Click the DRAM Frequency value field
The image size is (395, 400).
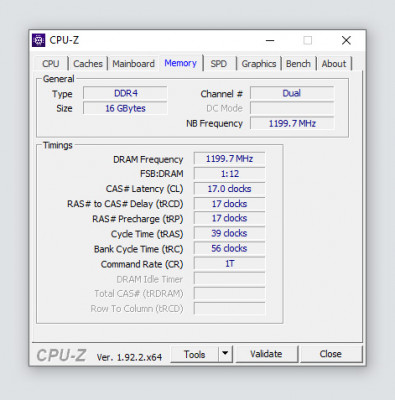[x=229, y=159]
